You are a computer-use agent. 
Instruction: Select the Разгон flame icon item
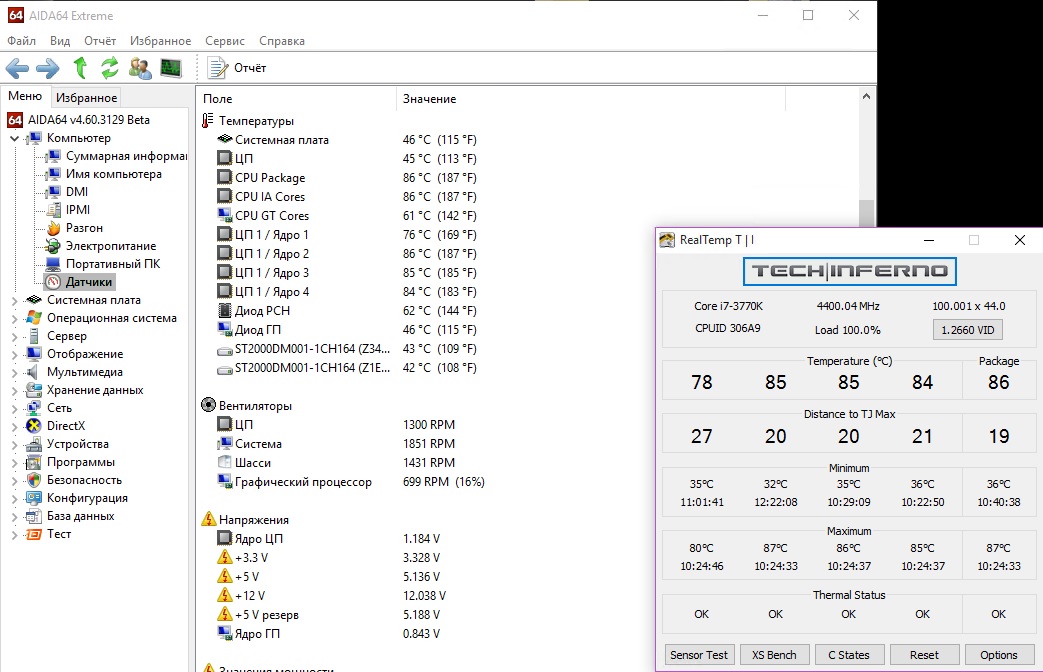coord(53,228)
